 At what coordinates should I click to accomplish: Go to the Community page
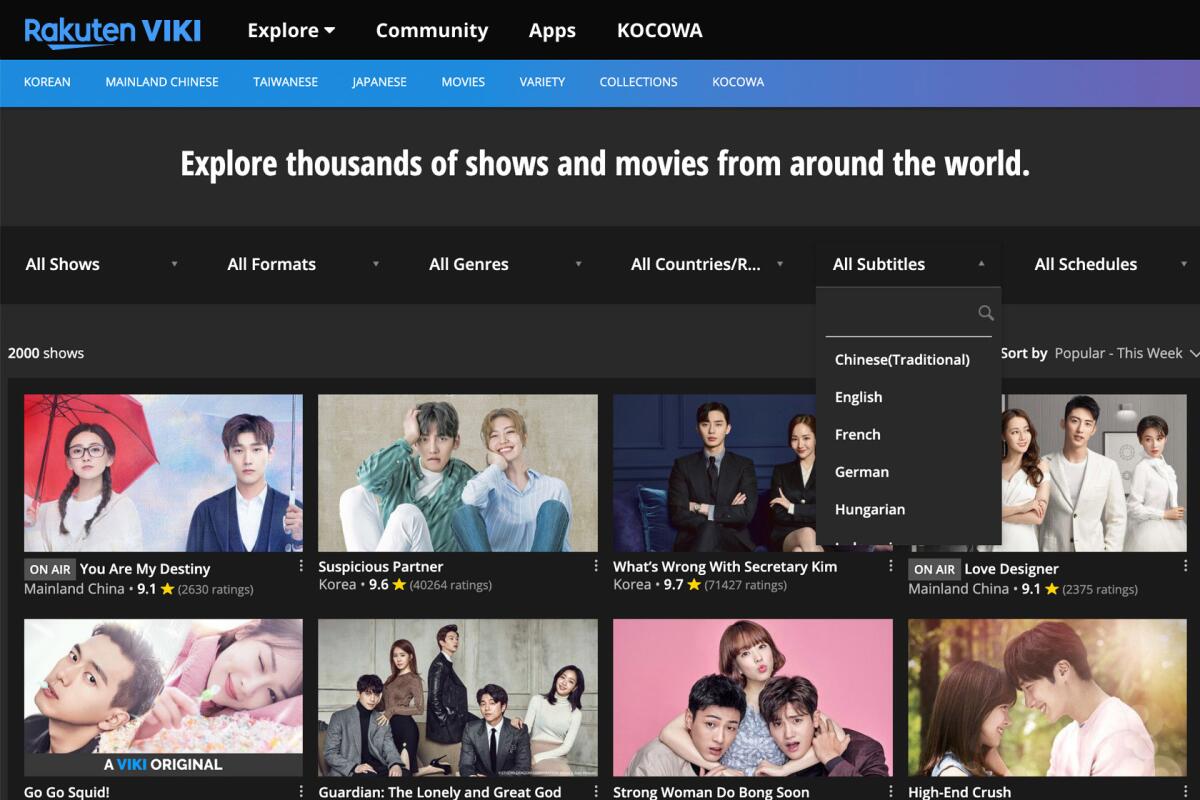point(432,30)
